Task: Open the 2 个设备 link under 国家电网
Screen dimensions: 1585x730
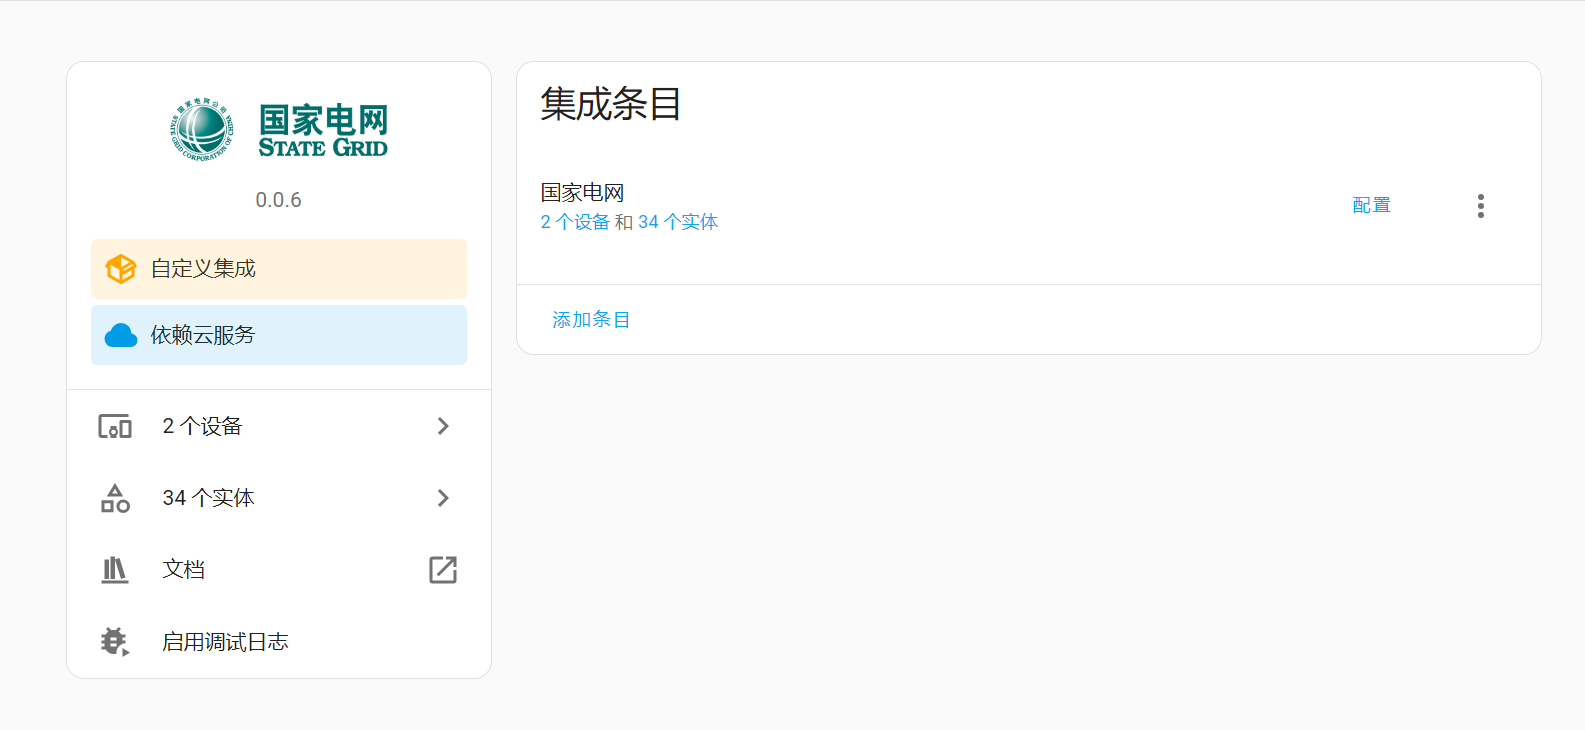Action: point(575,222)
